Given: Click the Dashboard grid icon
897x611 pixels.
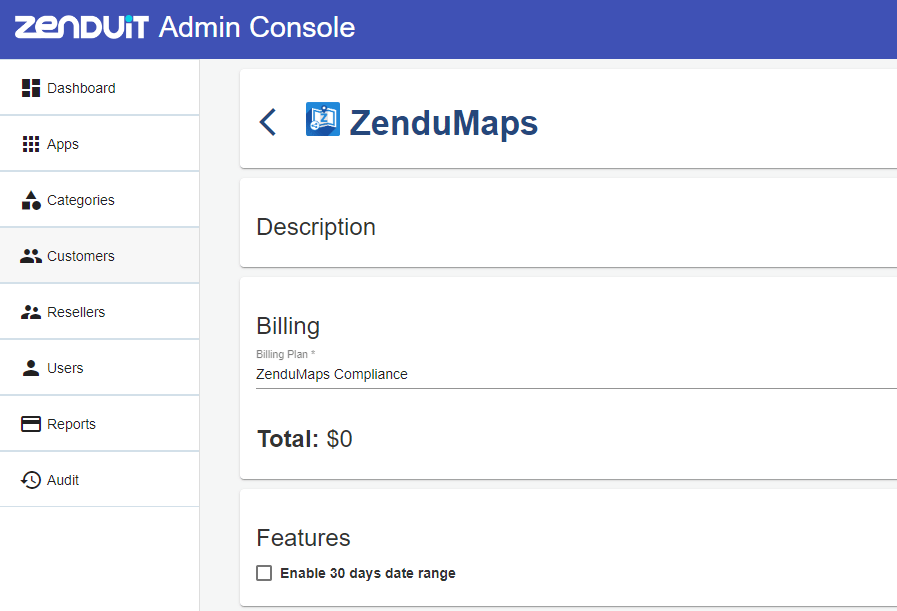Looking at the screenshot, I should pyautogui.click(x=31, y=88).
